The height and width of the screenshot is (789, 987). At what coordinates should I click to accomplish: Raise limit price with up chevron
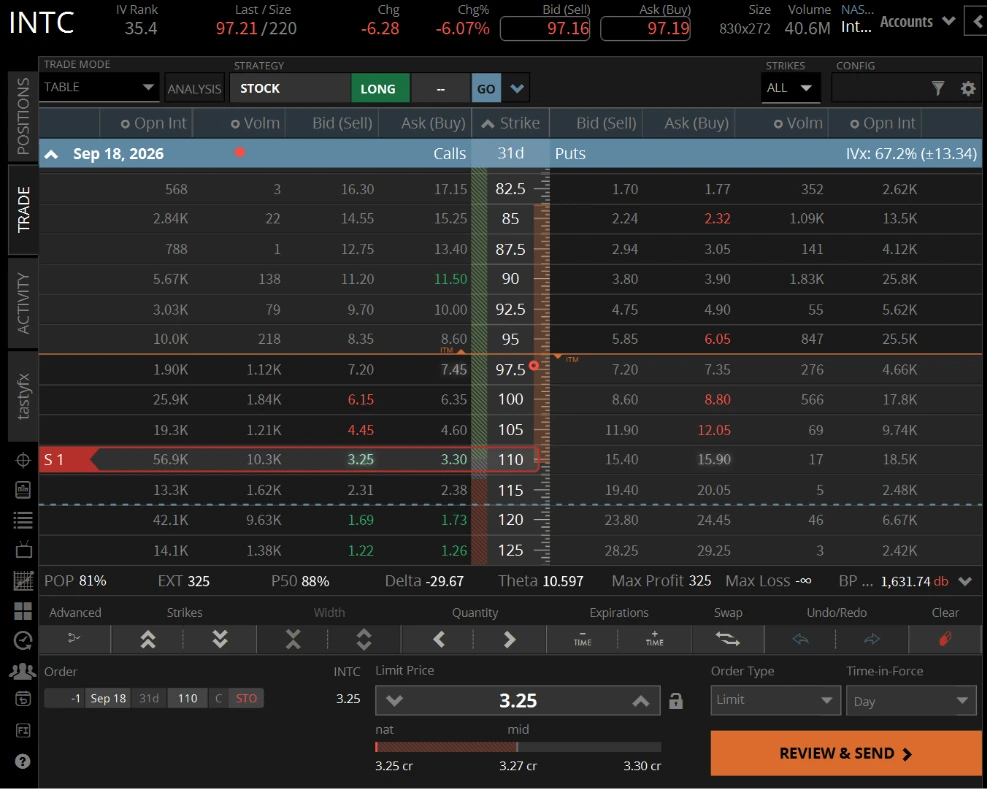point(641,701)
